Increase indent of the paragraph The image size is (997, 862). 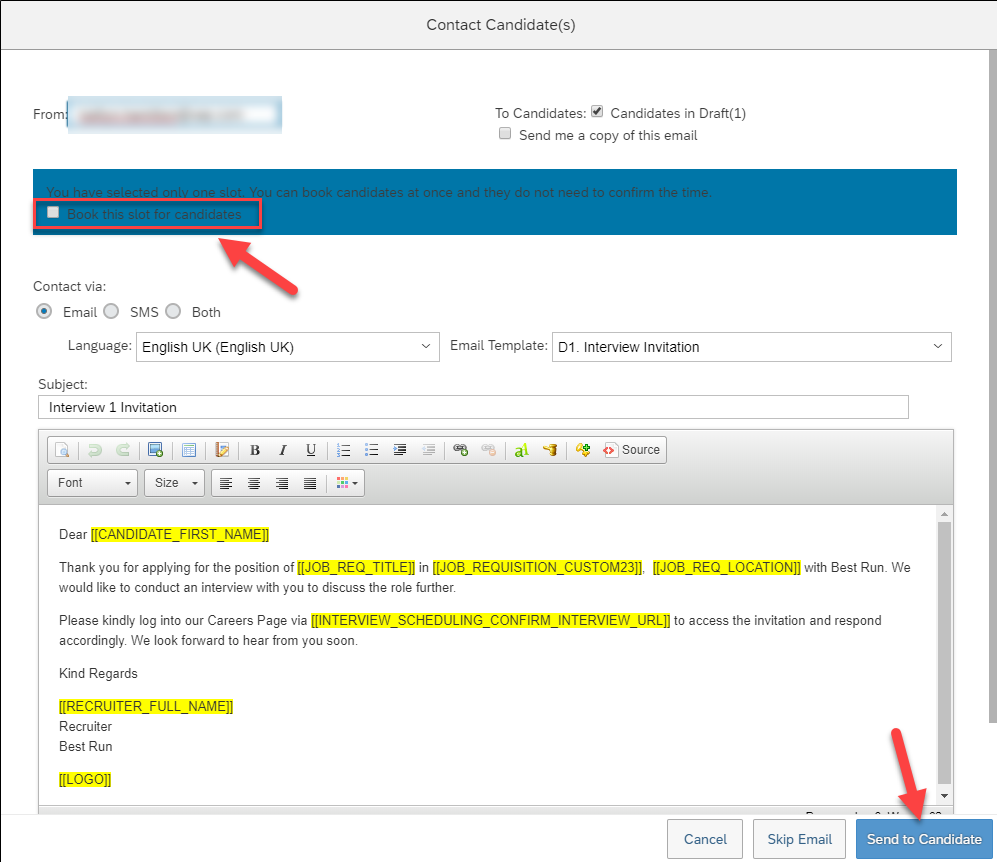point(399,450)
